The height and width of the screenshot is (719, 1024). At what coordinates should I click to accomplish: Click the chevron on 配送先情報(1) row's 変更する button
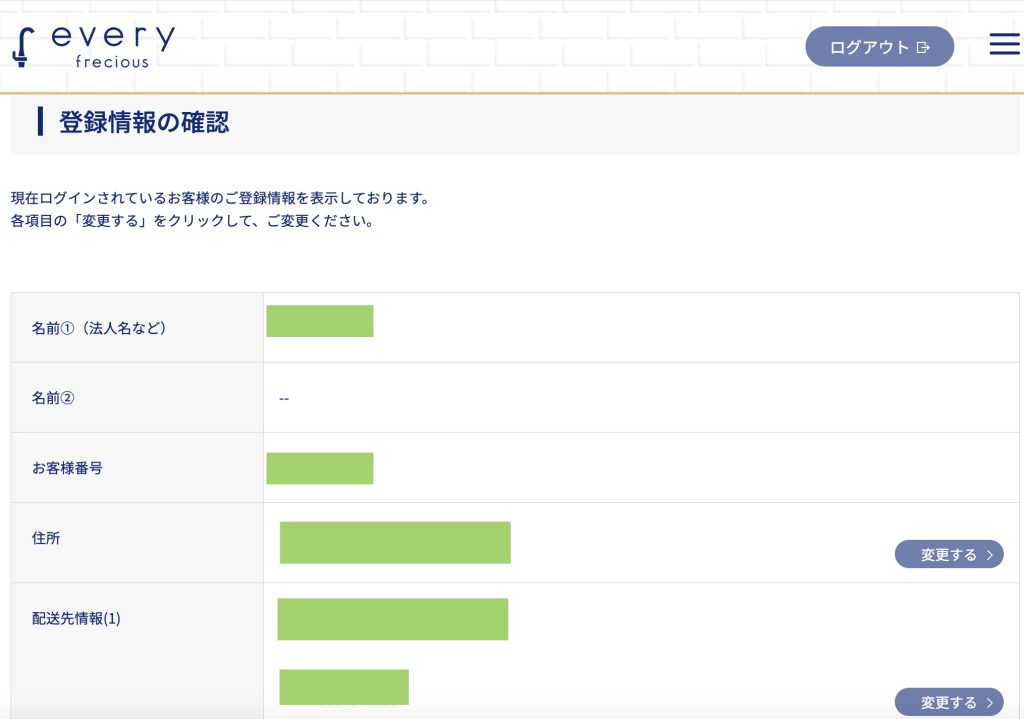point(989,703)
